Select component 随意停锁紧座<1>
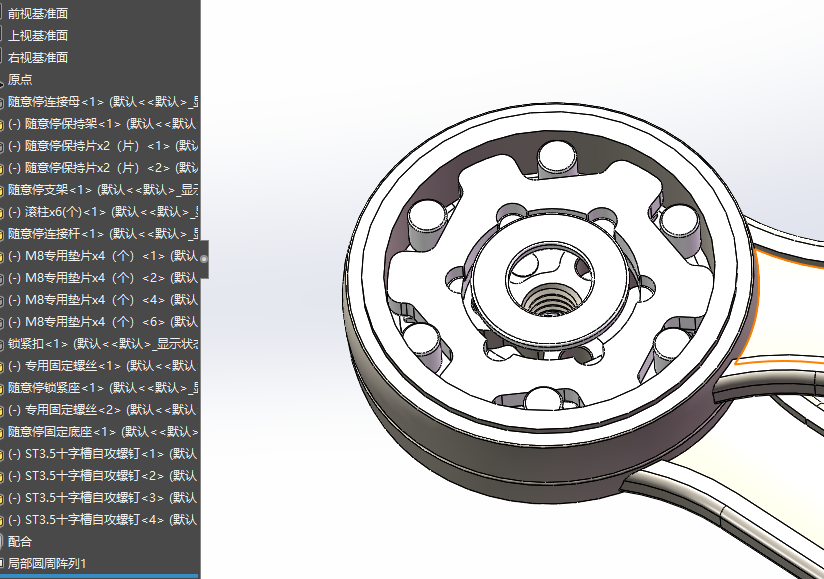 [103, 389]
